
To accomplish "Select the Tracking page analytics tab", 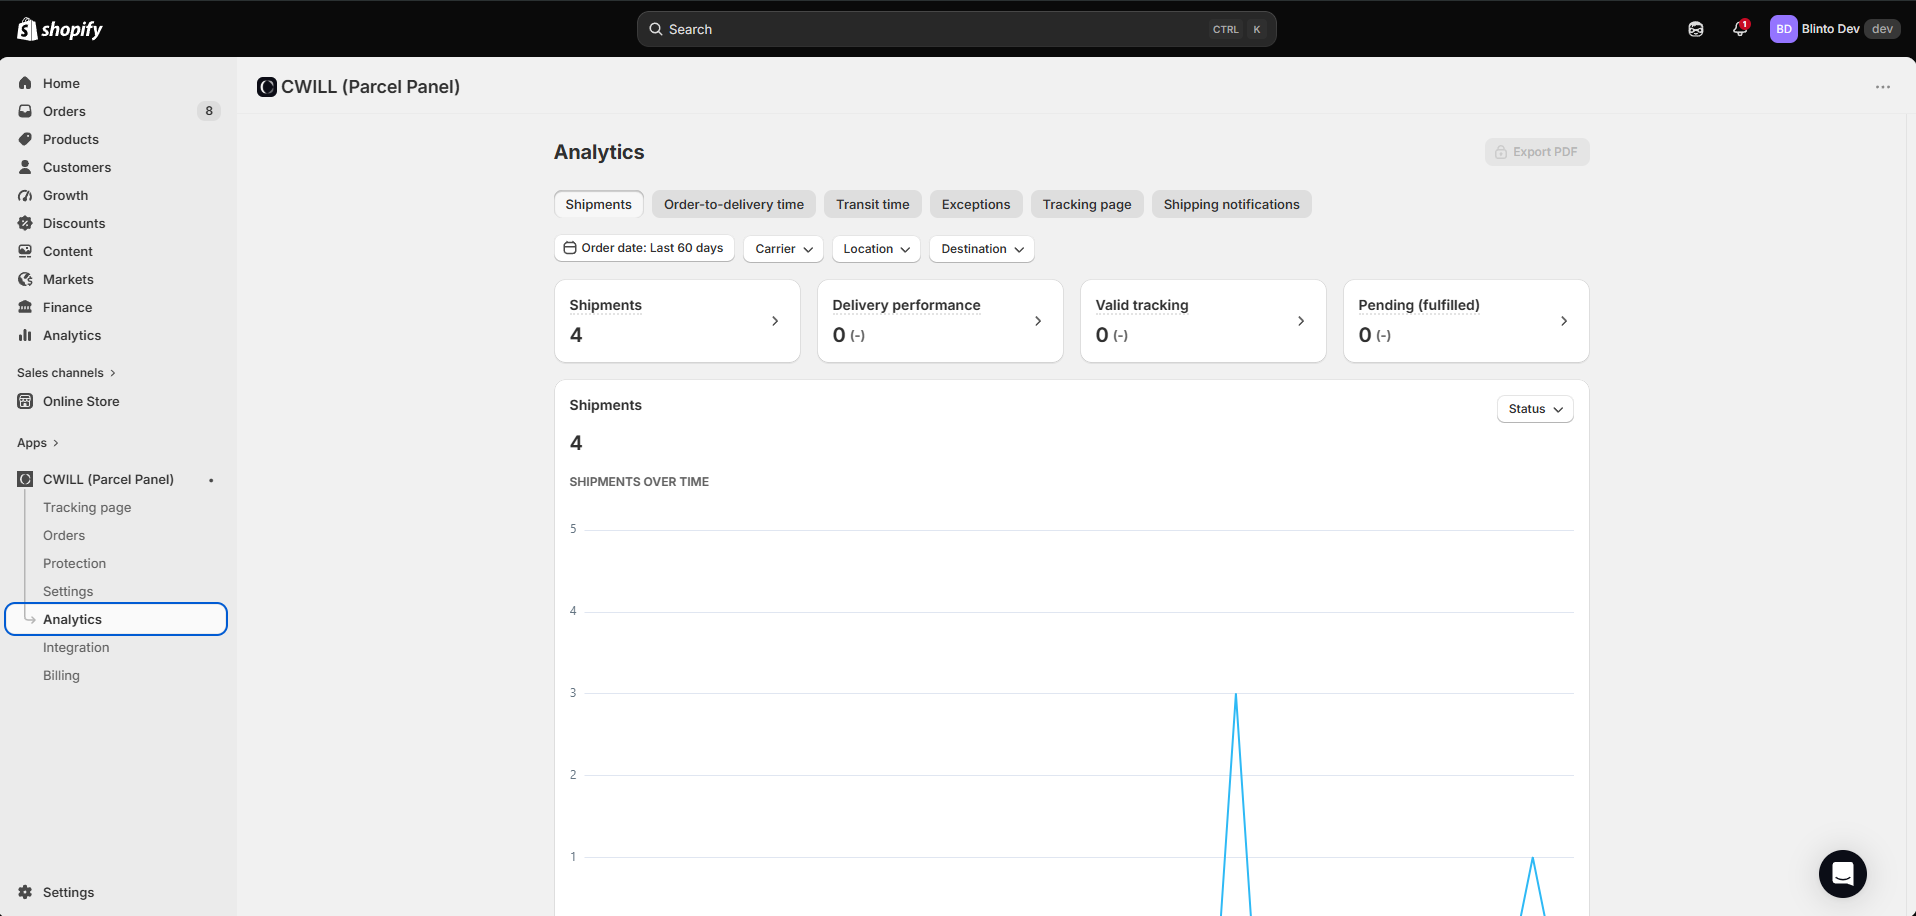I will [x=1087, y=204].
